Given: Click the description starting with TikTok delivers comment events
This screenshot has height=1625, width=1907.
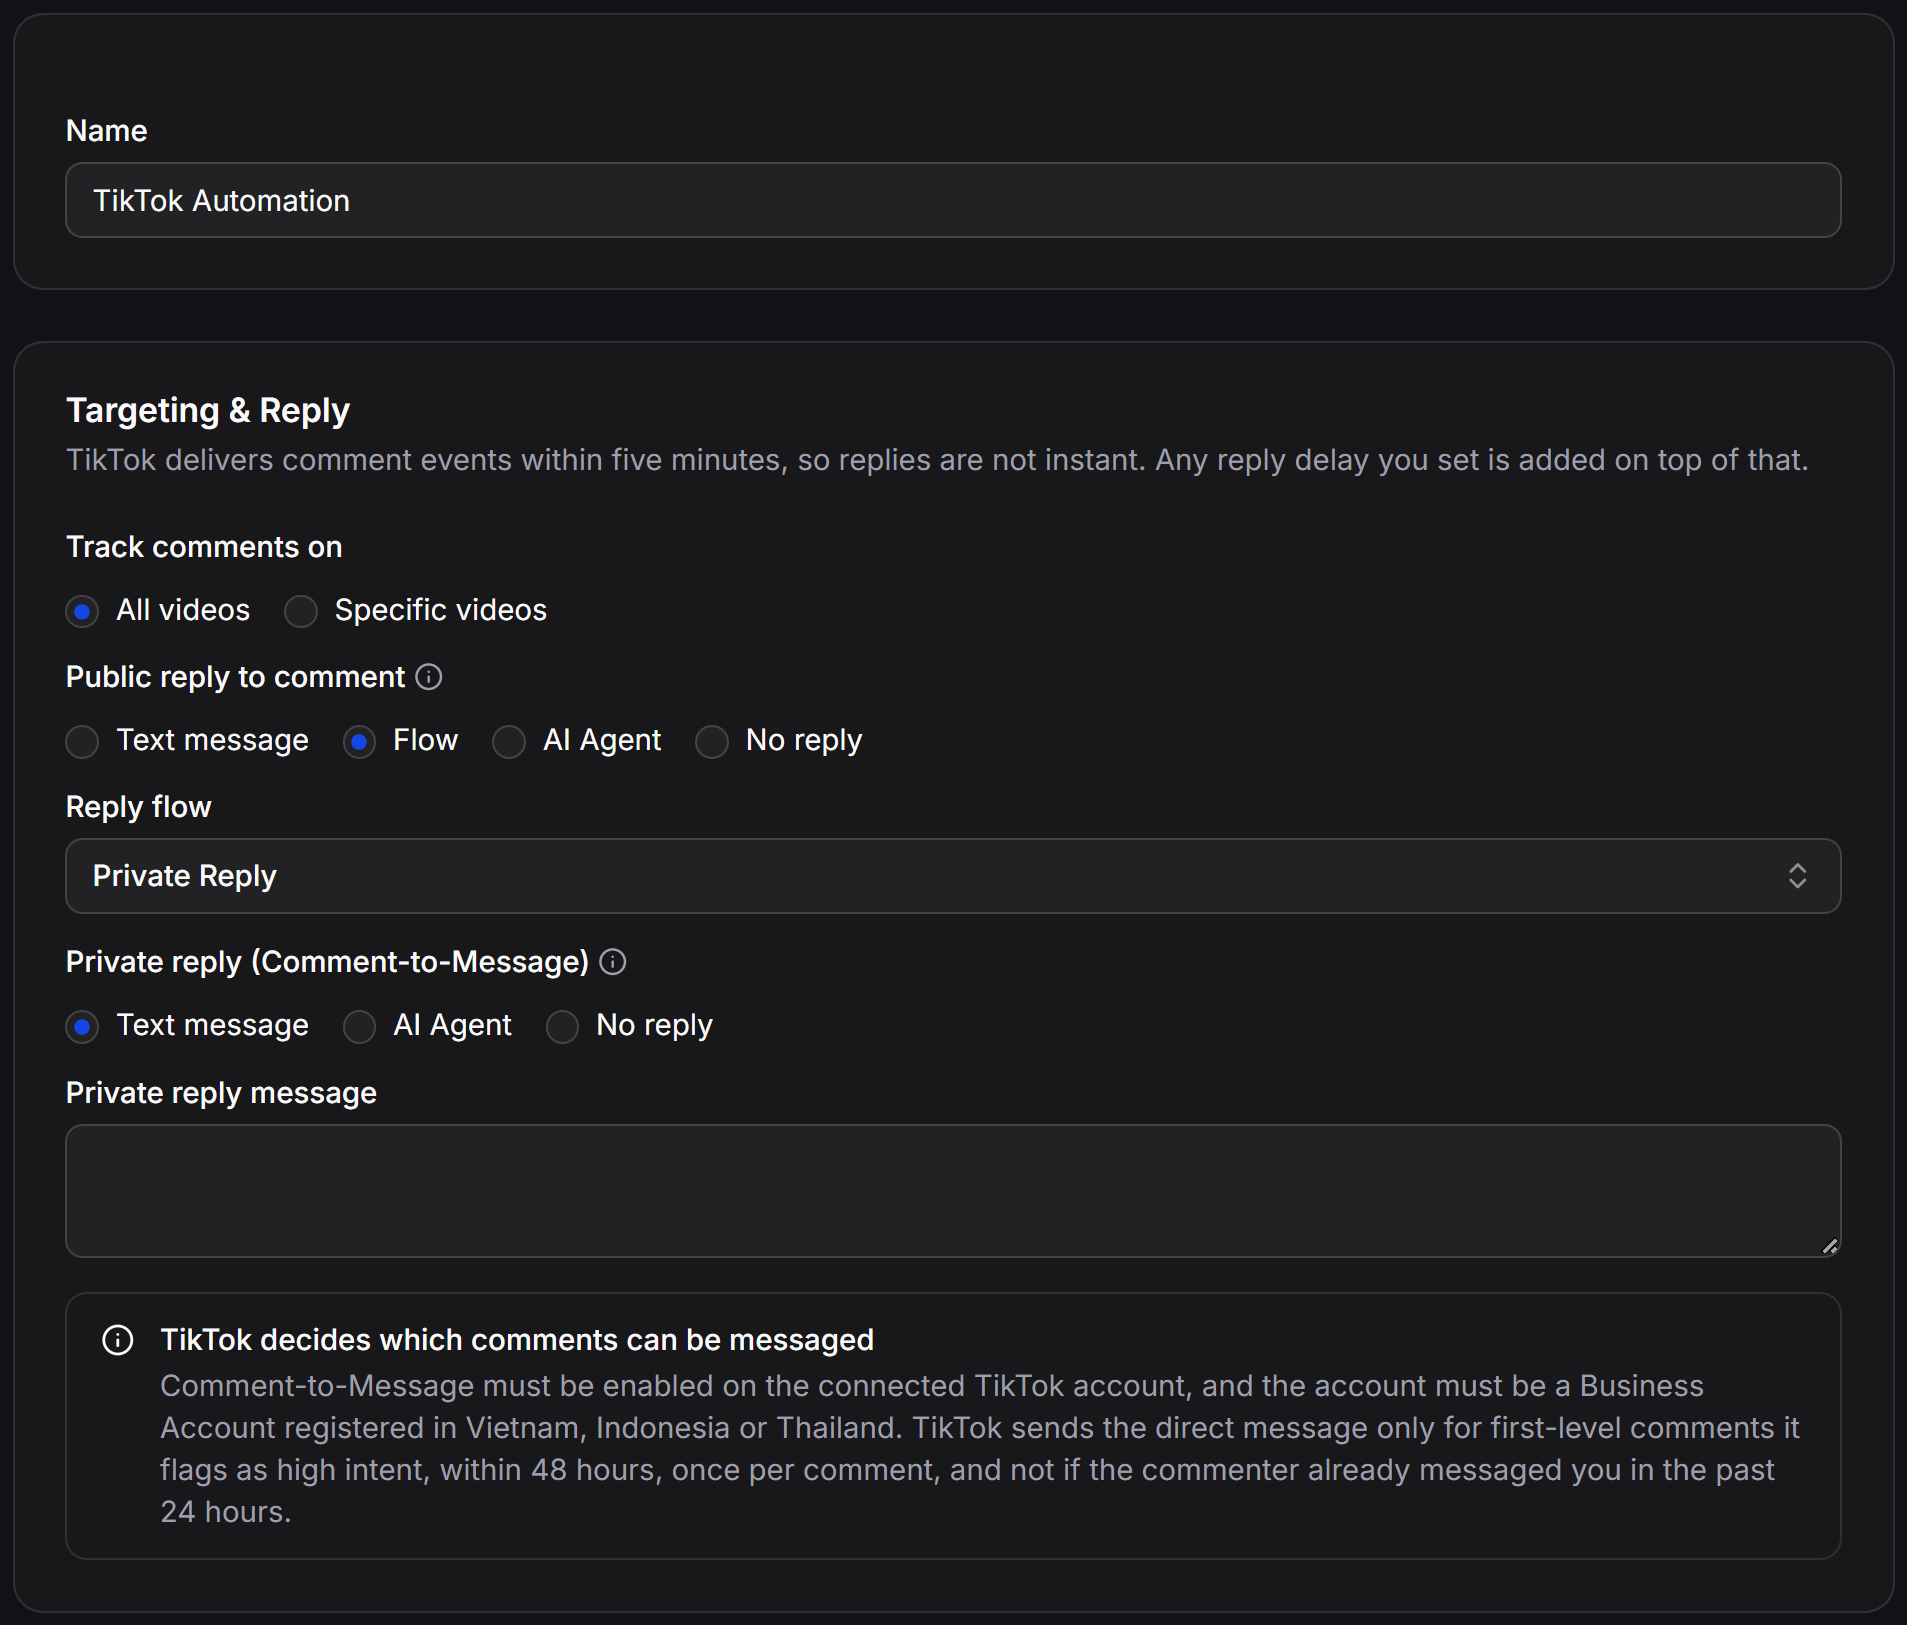Looking at the screenshot, I should point(937,460).
